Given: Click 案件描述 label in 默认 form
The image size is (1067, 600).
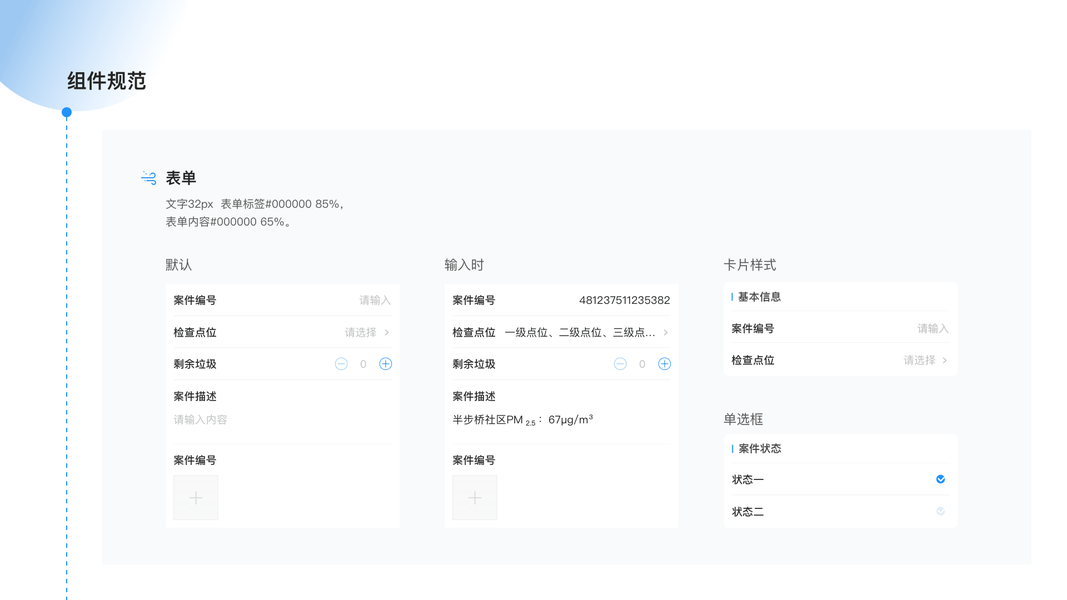Looking at the screenshot, I should coord(195,396).
